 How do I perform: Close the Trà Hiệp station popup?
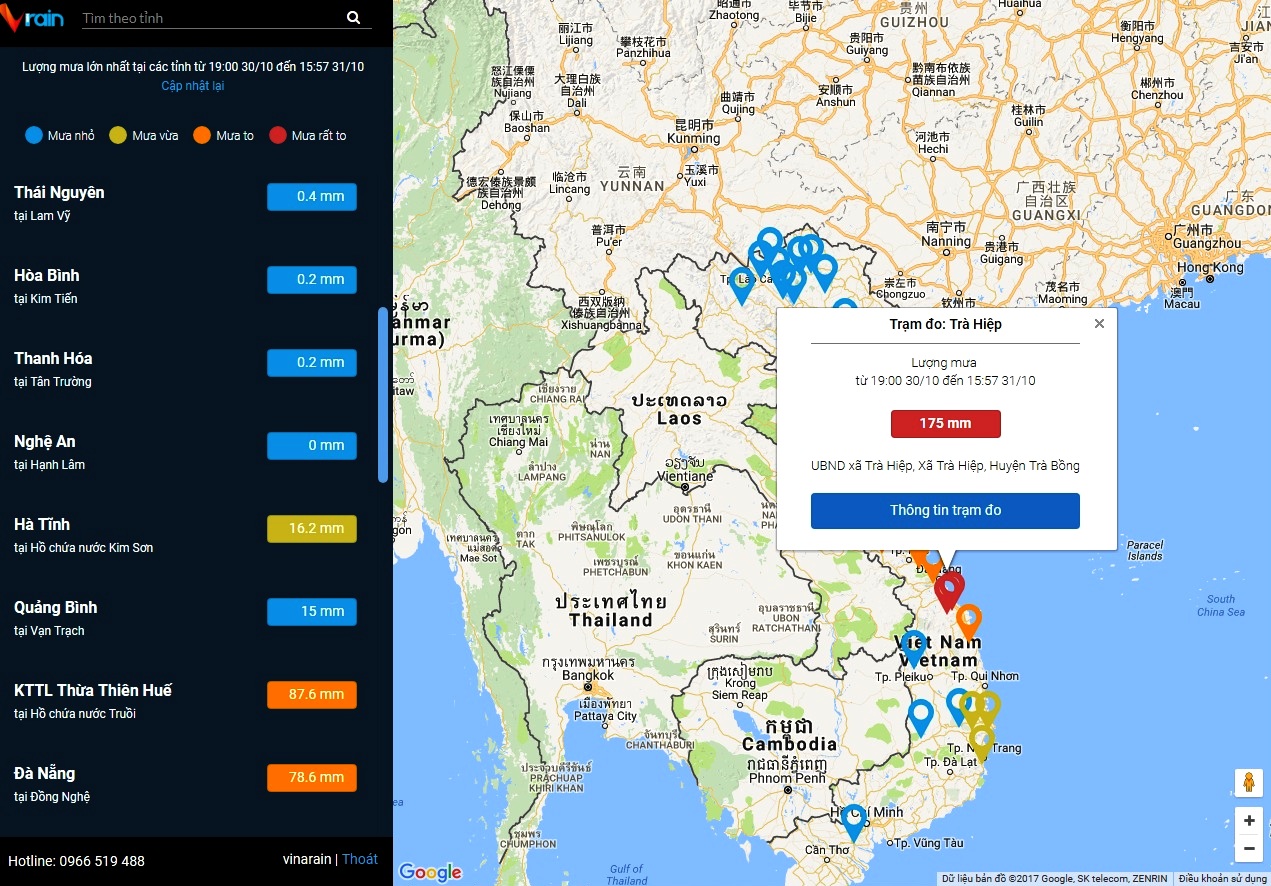coord(1099,323)
